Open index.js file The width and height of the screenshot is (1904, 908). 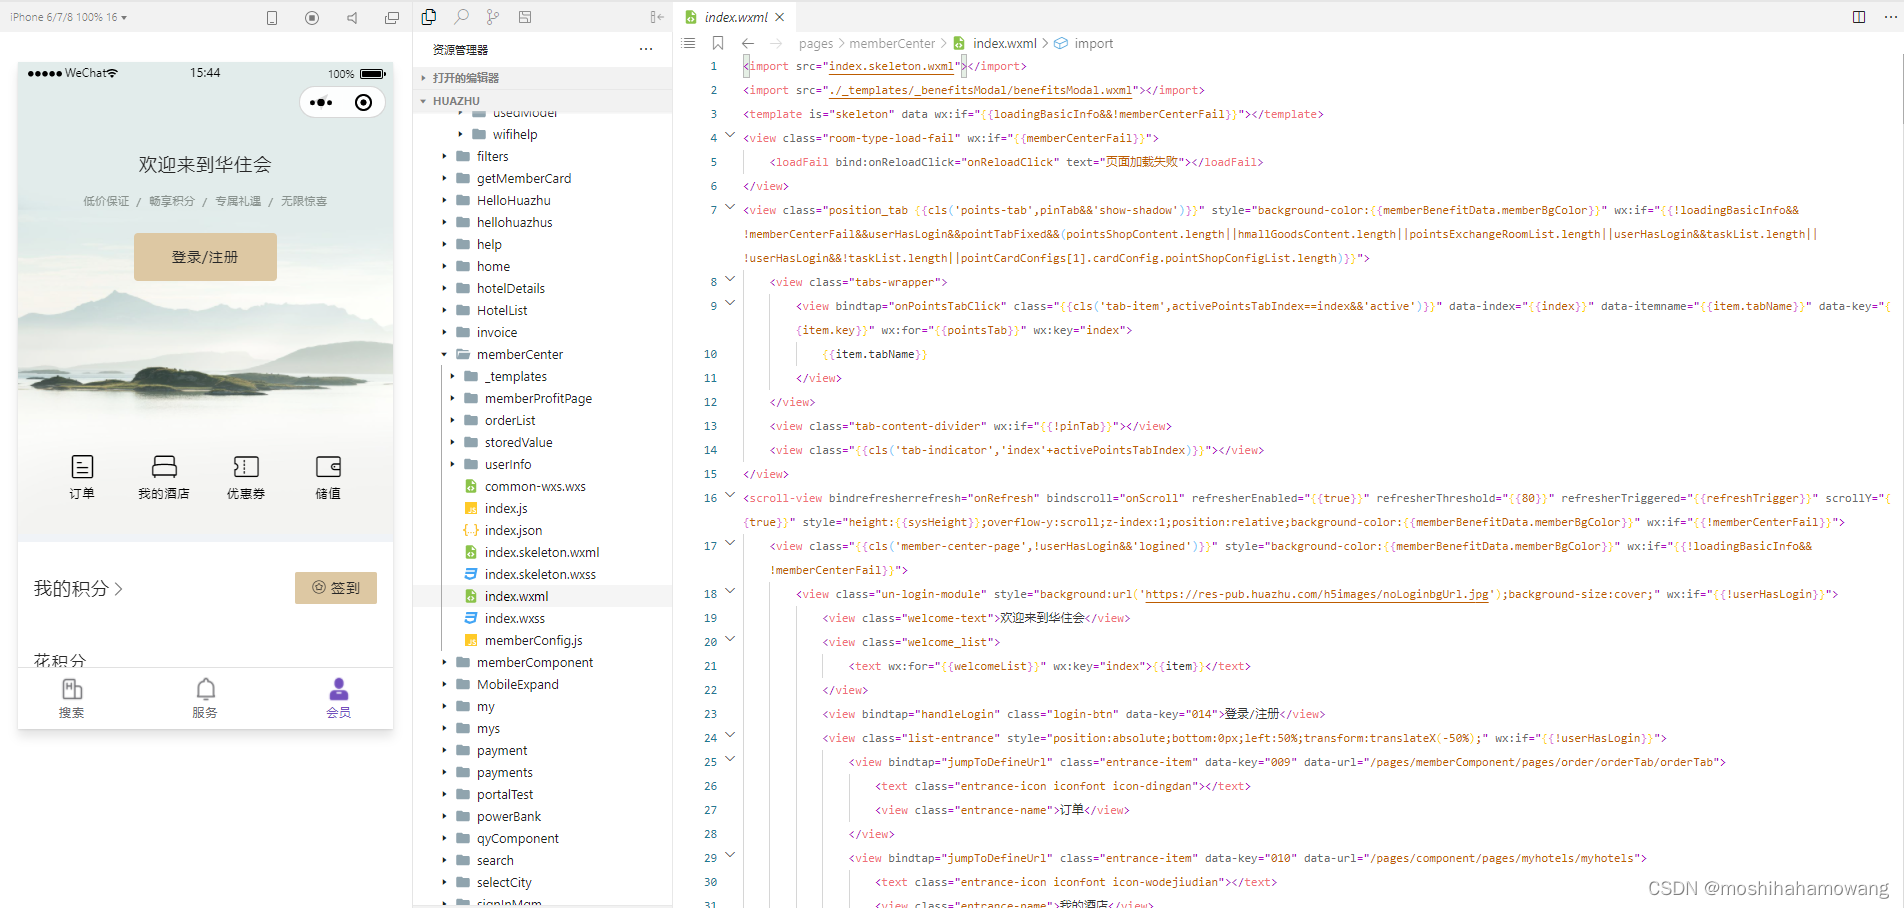[542, 508]
